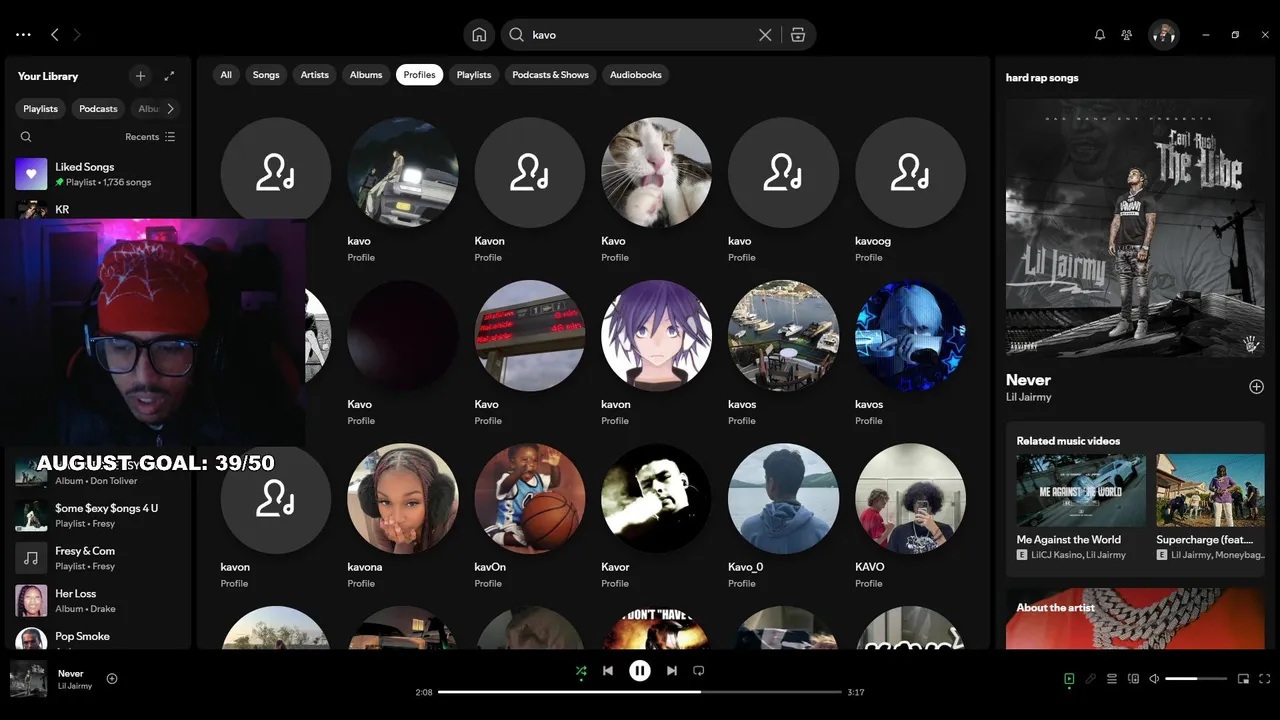Open the kavOn basketball profile
The height and width of the screenshot is (720, 1280).
pos(530,516)
